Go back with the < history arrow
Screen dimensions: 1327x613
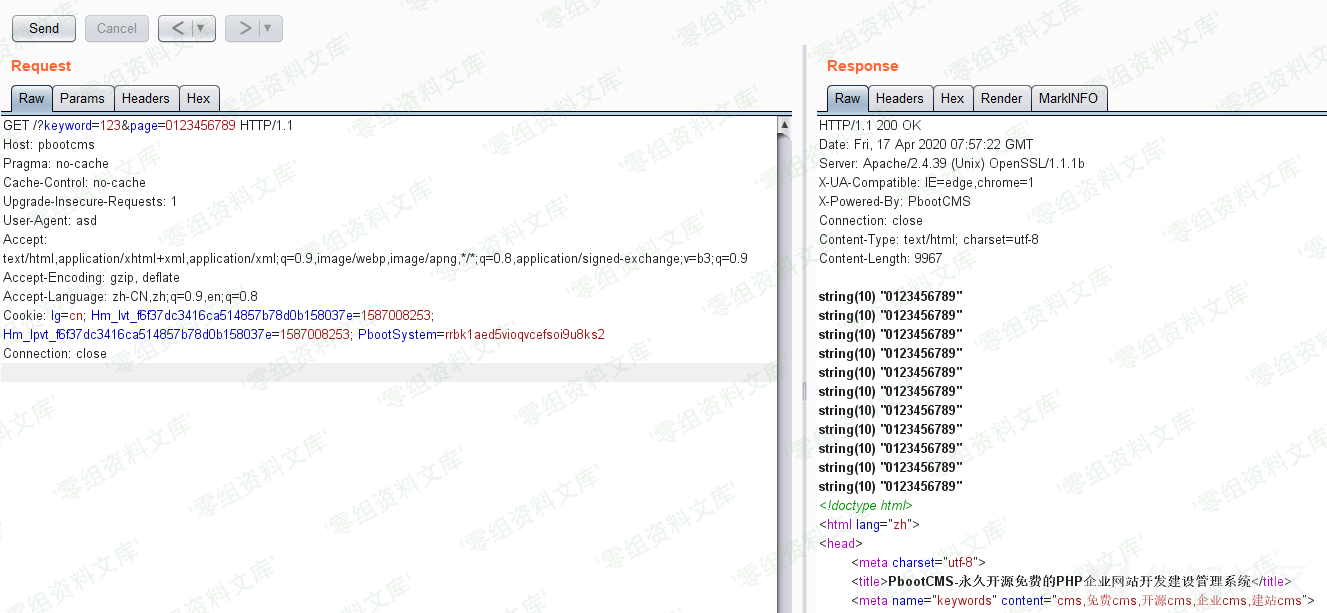177,28
